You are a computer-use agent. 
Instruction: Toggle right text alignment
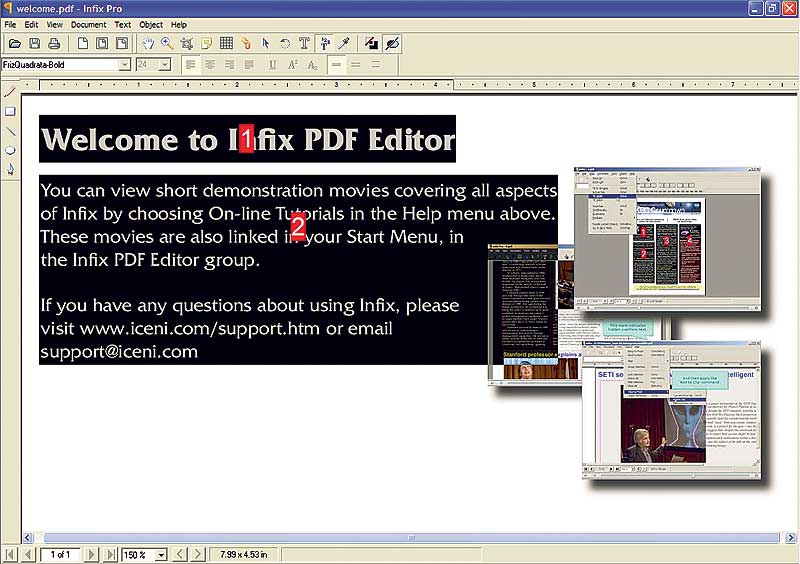pos(230,65)
